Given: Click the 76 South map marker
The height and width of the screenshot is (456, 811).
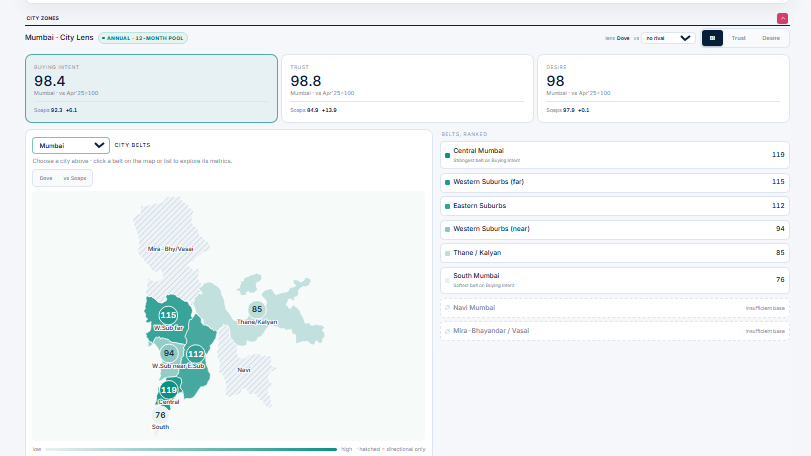Looking at the screenshot, I should point(160,415).
